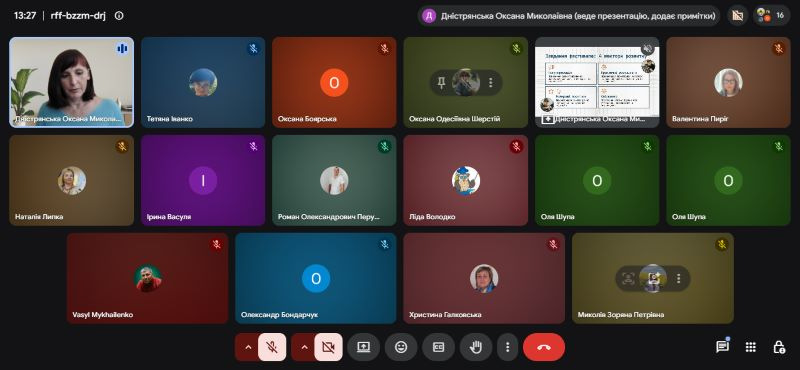Click name label Олександр Бондарчук
Viewport: 800px width, 370px height.
[280, 315]
